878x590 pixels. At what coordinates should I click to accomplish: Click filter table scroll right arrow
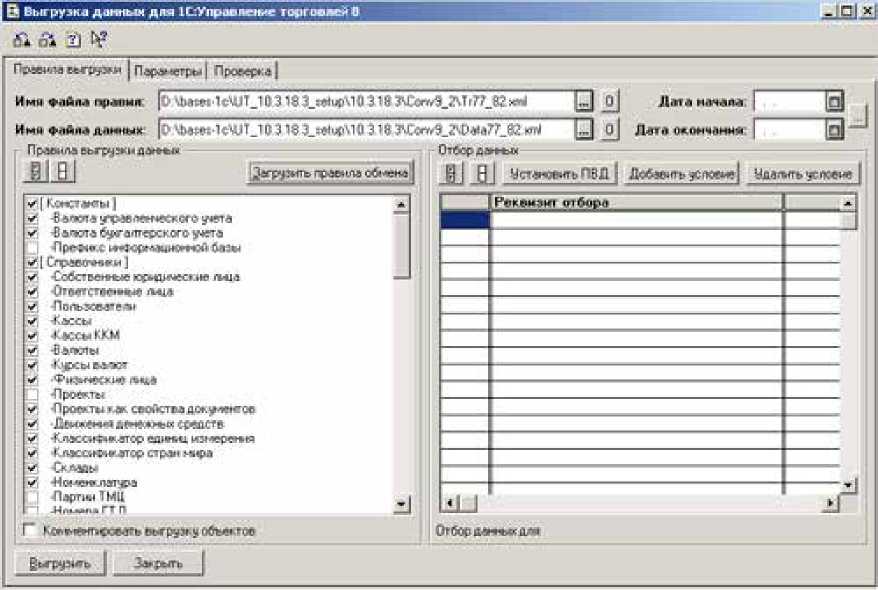(x=831, y=503)
